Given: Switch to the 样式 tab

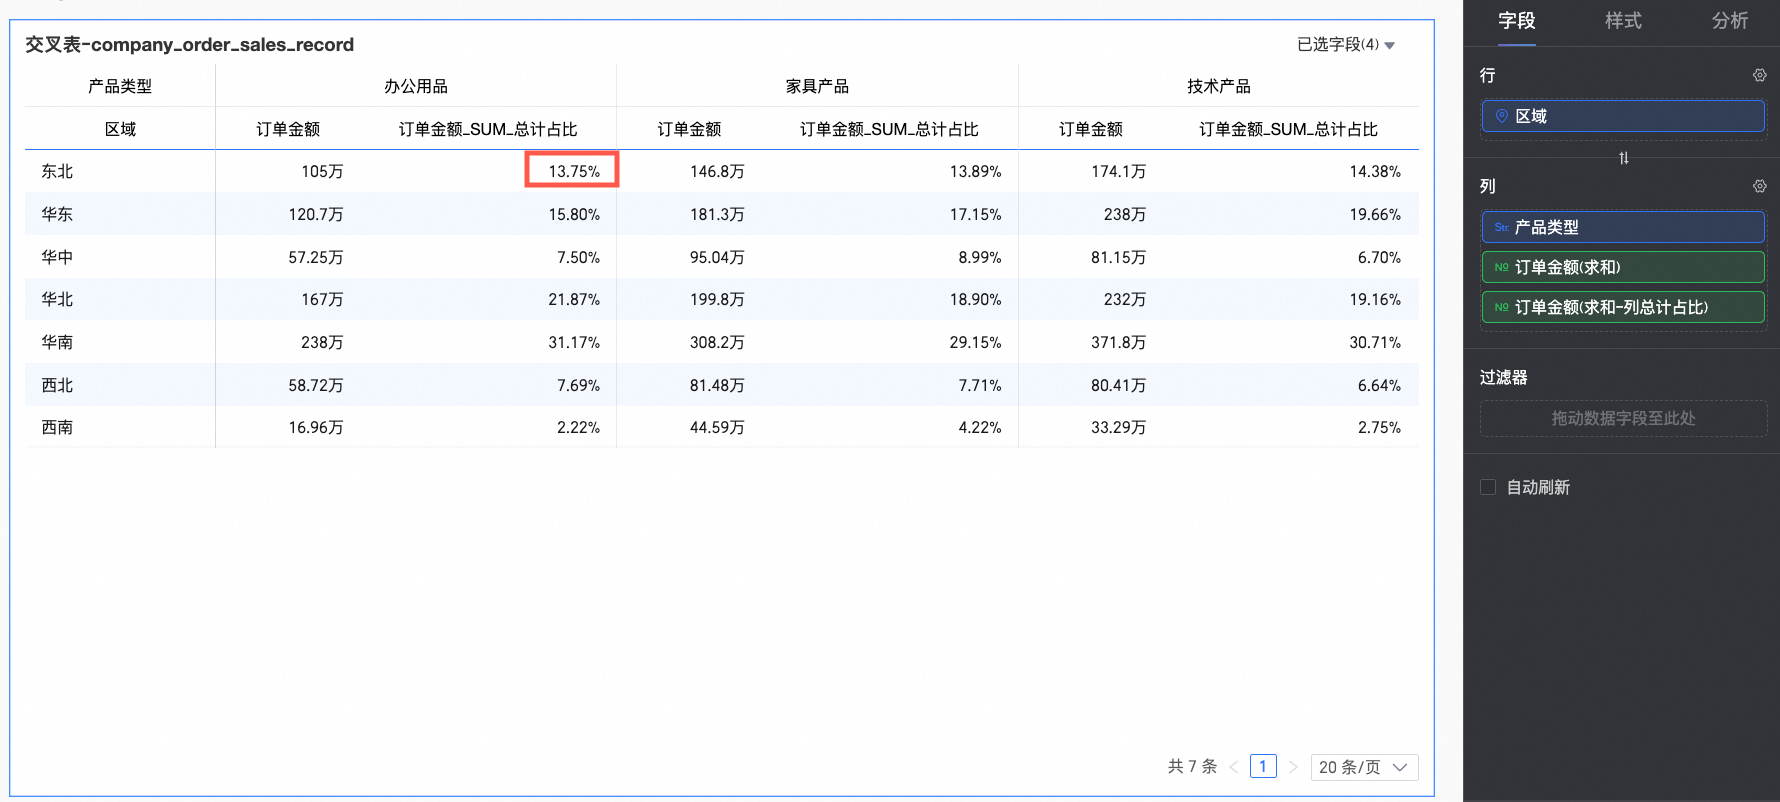Looking at the screenshot, I should click(1623, 21).
